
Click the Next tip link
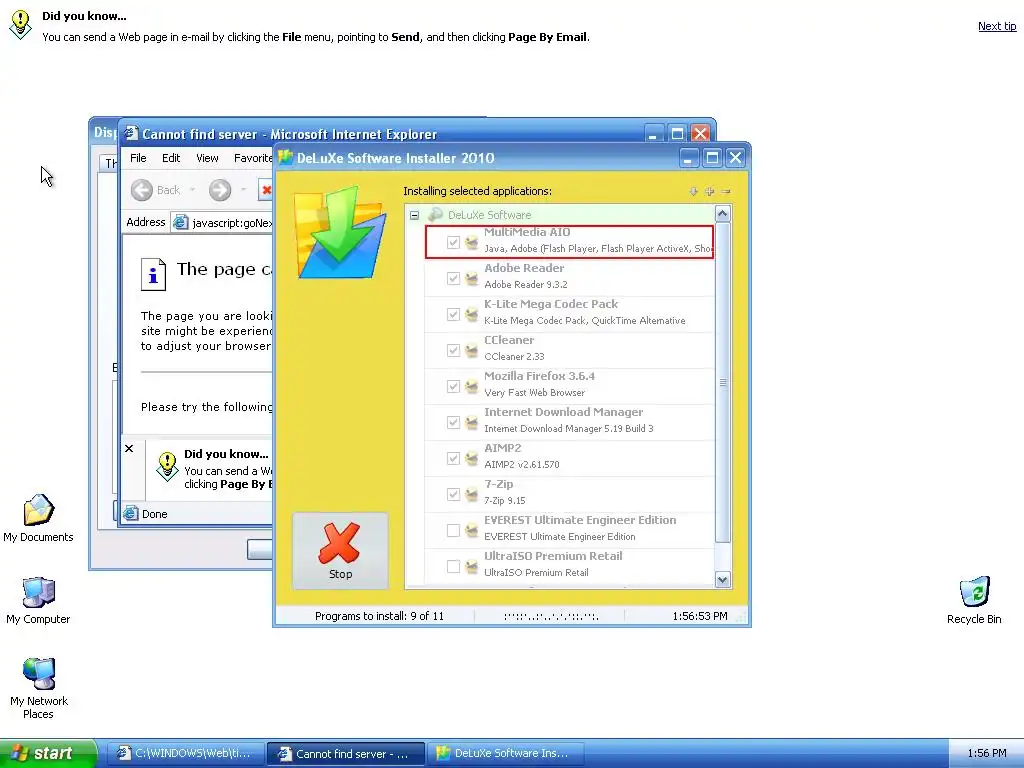pyautogui.click(x=997, y=26)
